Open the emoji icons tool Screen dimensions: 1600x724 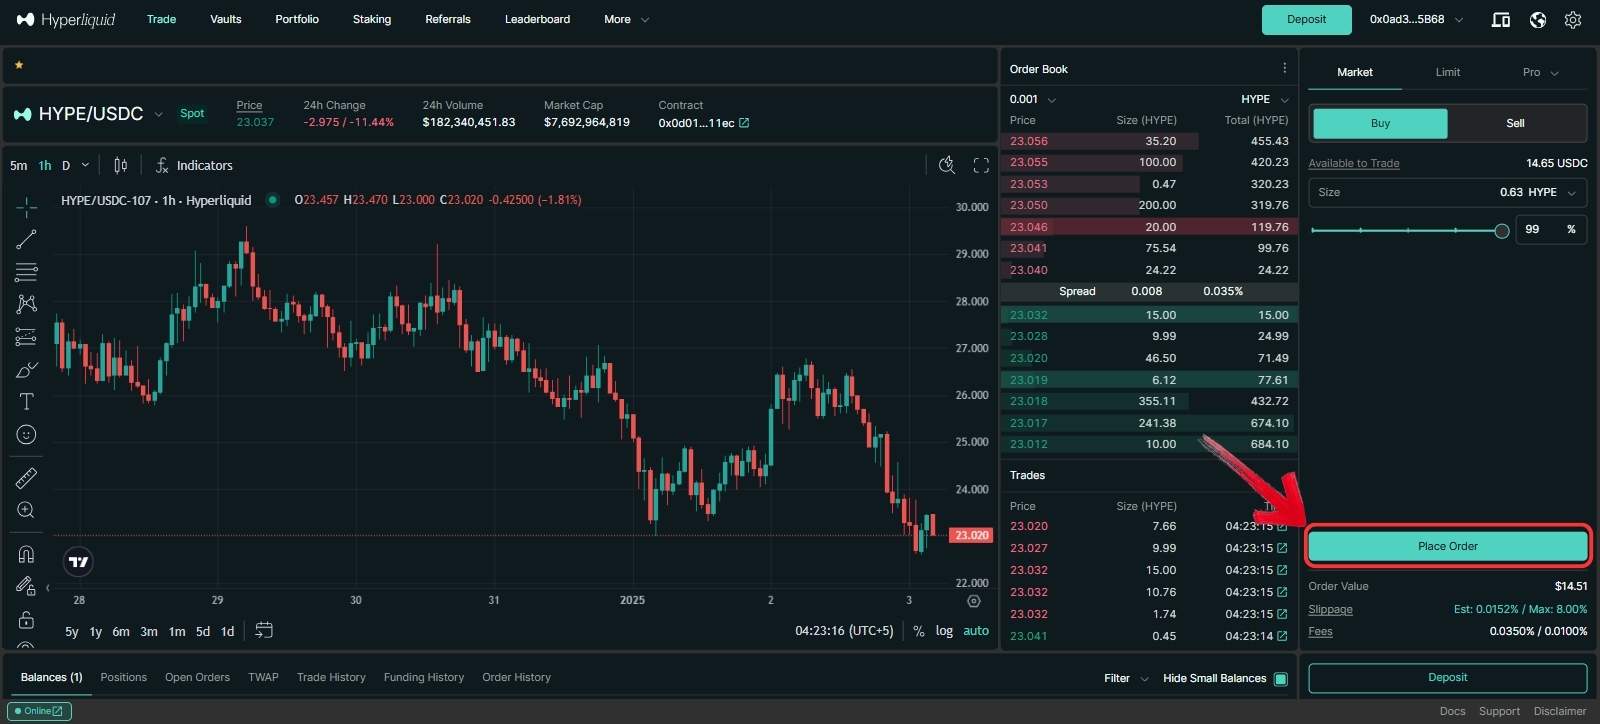coord(27,434)
